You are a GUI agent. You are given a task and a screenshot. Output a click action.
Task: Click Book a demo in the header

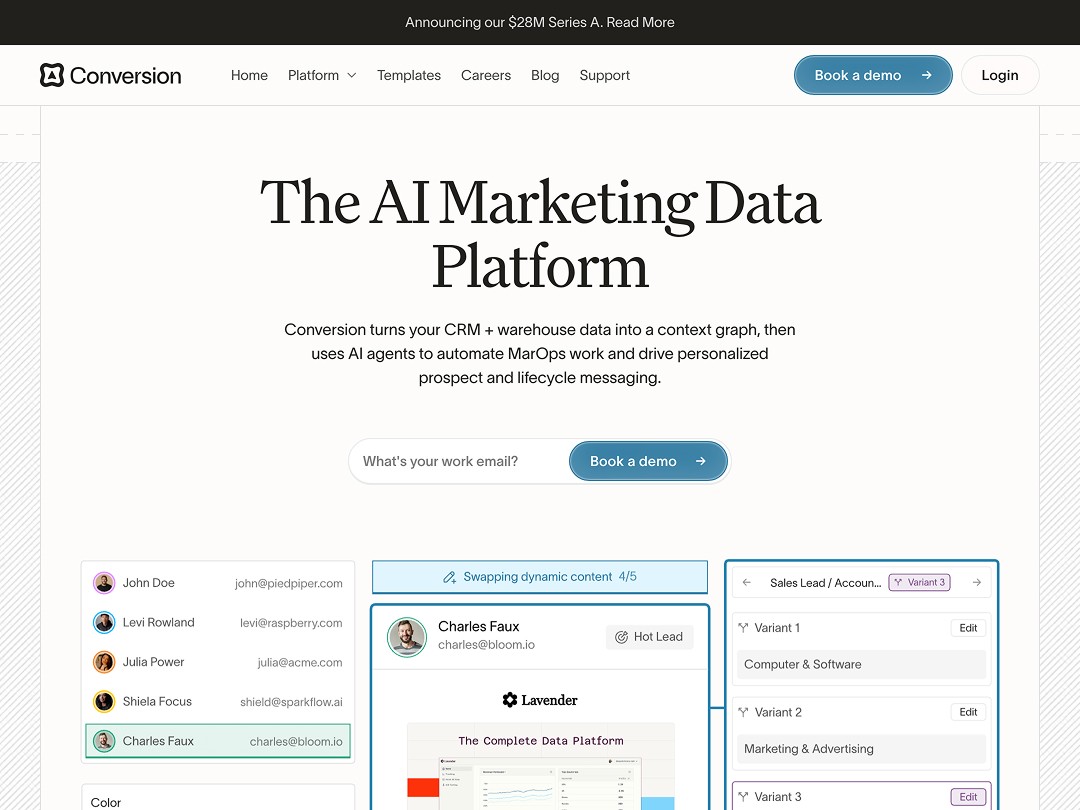point(872,75)
